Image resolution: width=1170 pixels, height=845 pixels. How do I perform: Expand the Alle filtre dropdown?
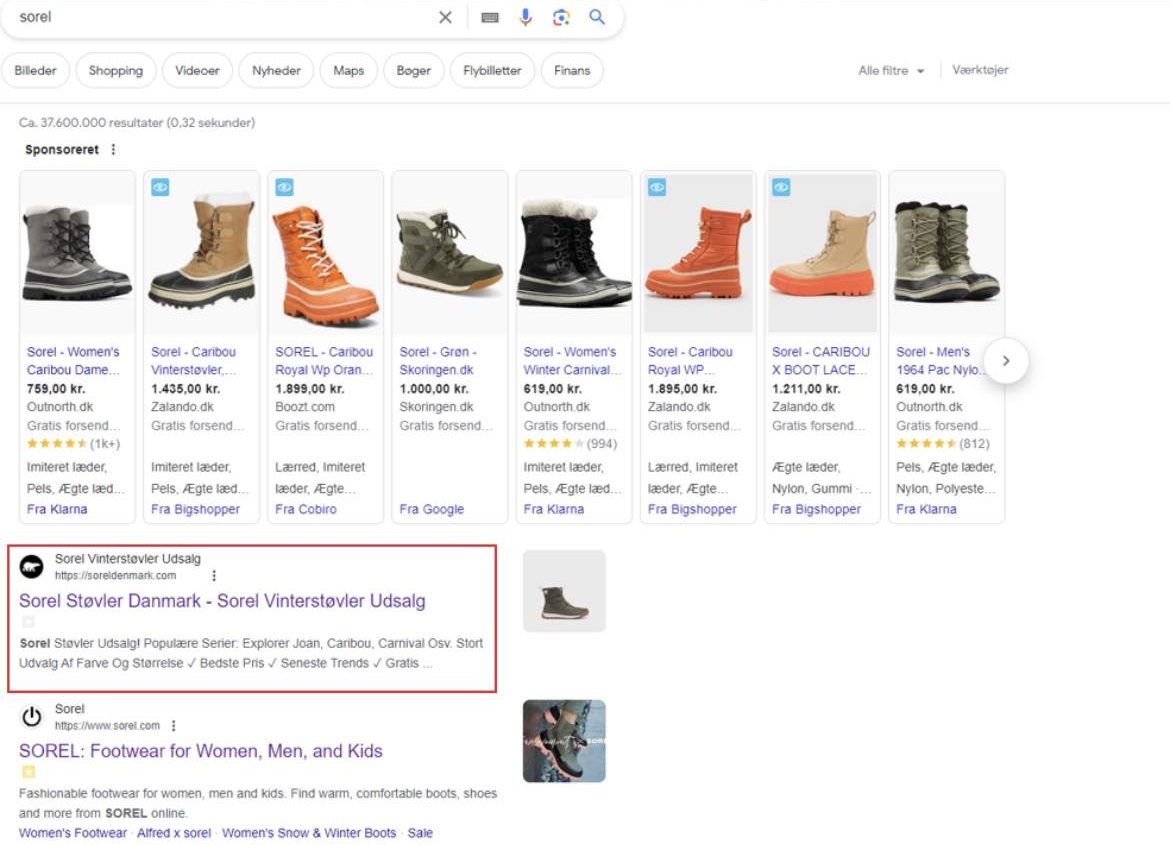[891, 71]
